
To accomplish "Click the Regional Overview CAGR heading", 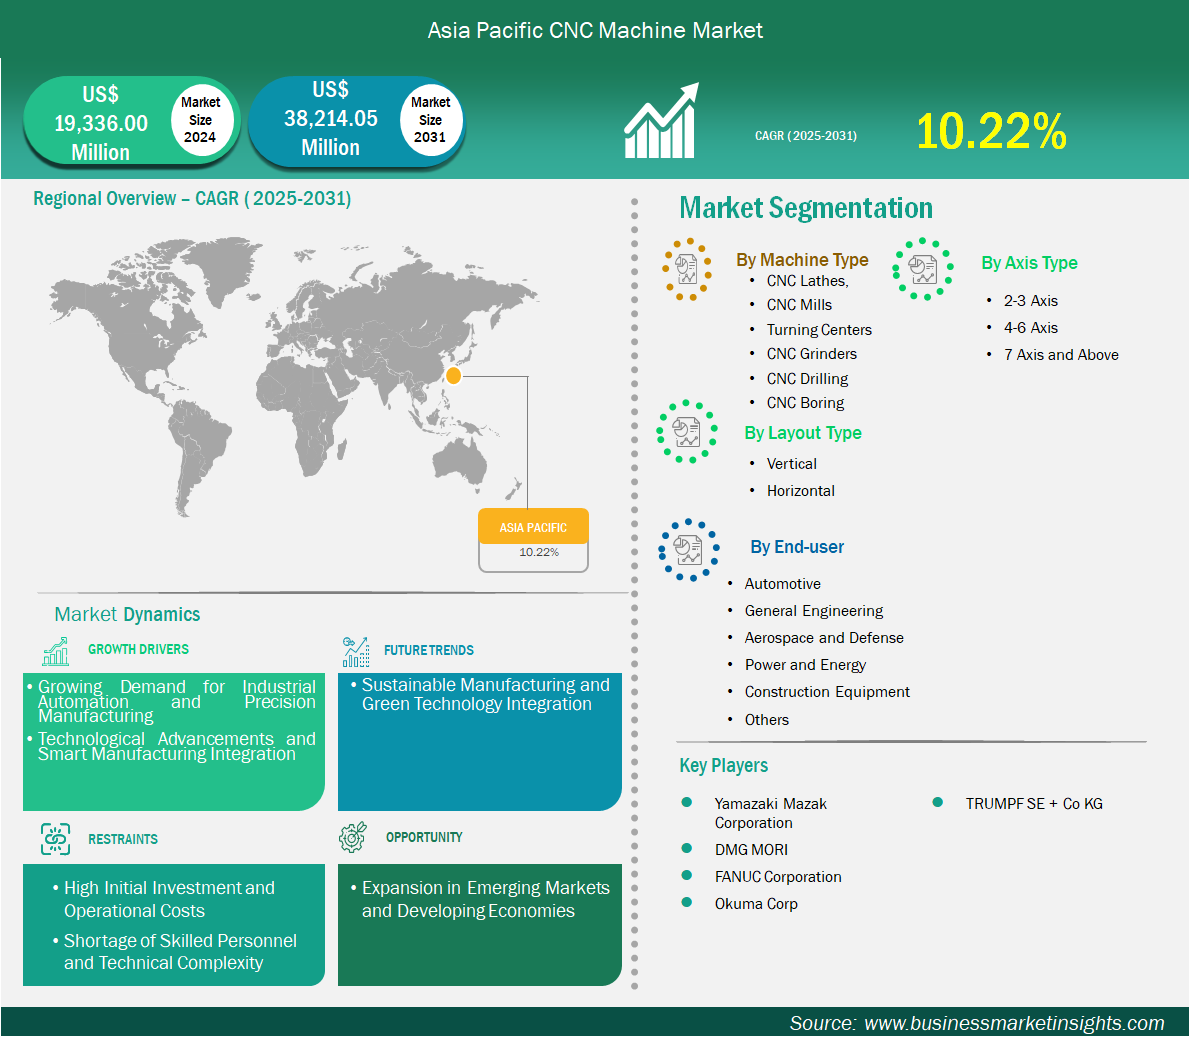I will [192, 198].
